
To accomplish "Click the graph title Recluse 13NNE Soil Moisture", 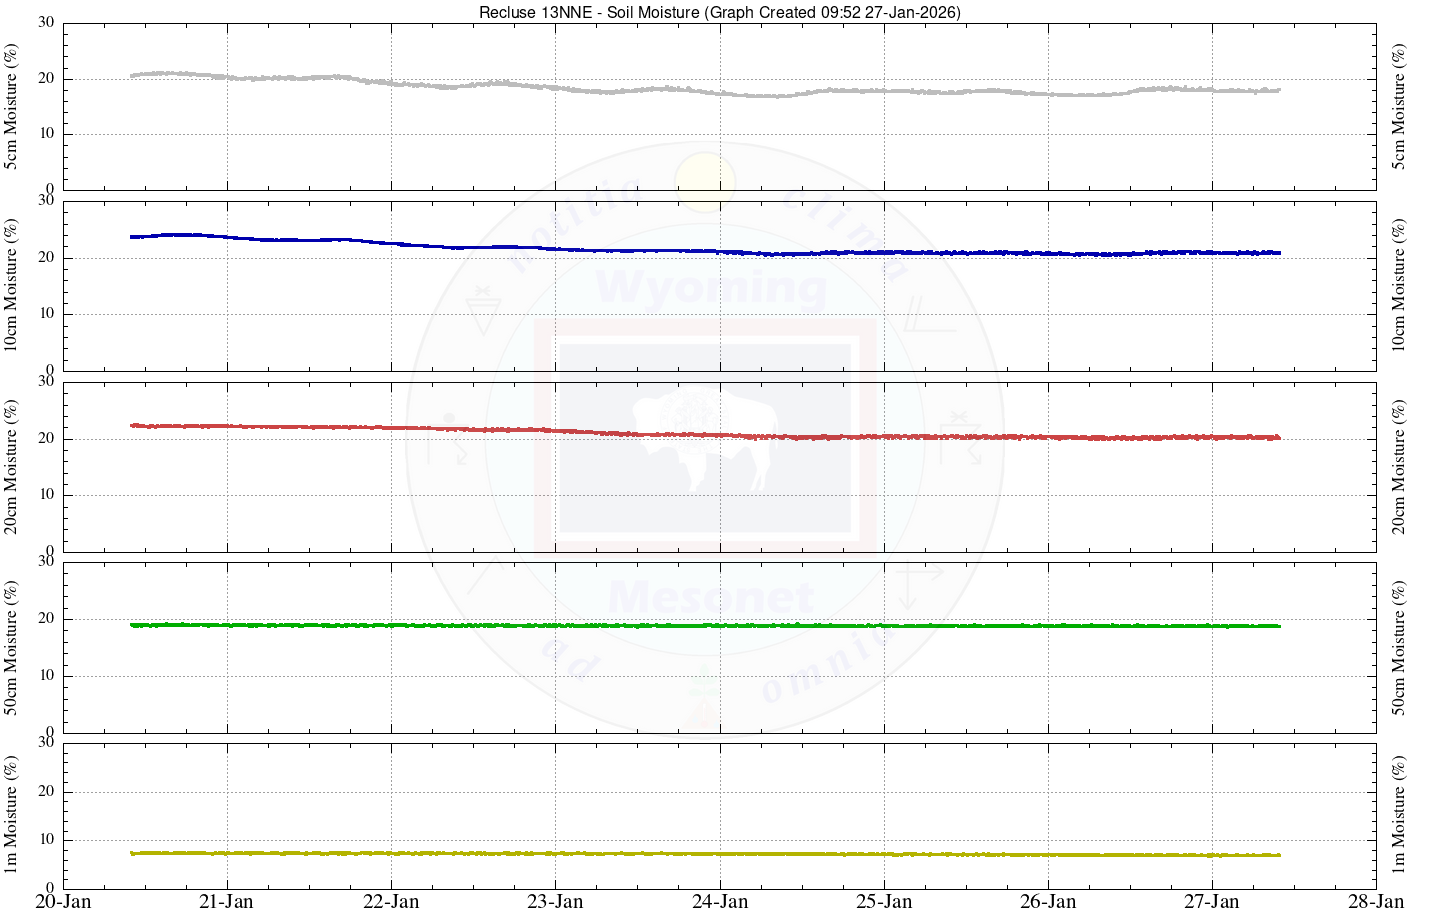I will pos(719,12).
